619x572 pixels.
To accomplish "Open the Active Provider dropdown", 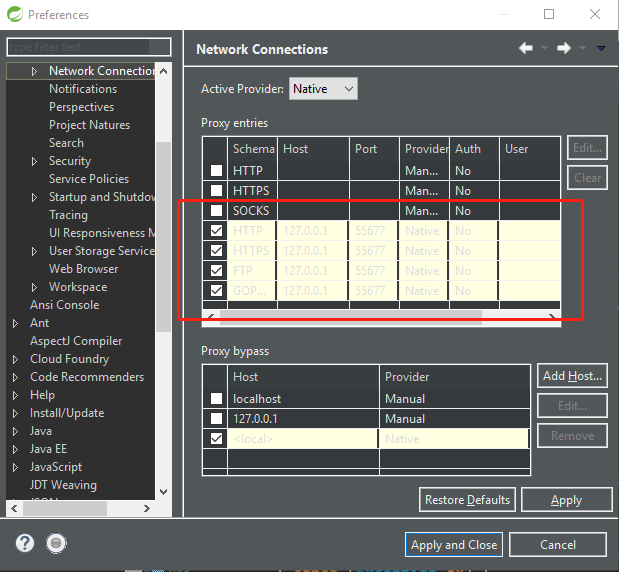I will point(323,88).
